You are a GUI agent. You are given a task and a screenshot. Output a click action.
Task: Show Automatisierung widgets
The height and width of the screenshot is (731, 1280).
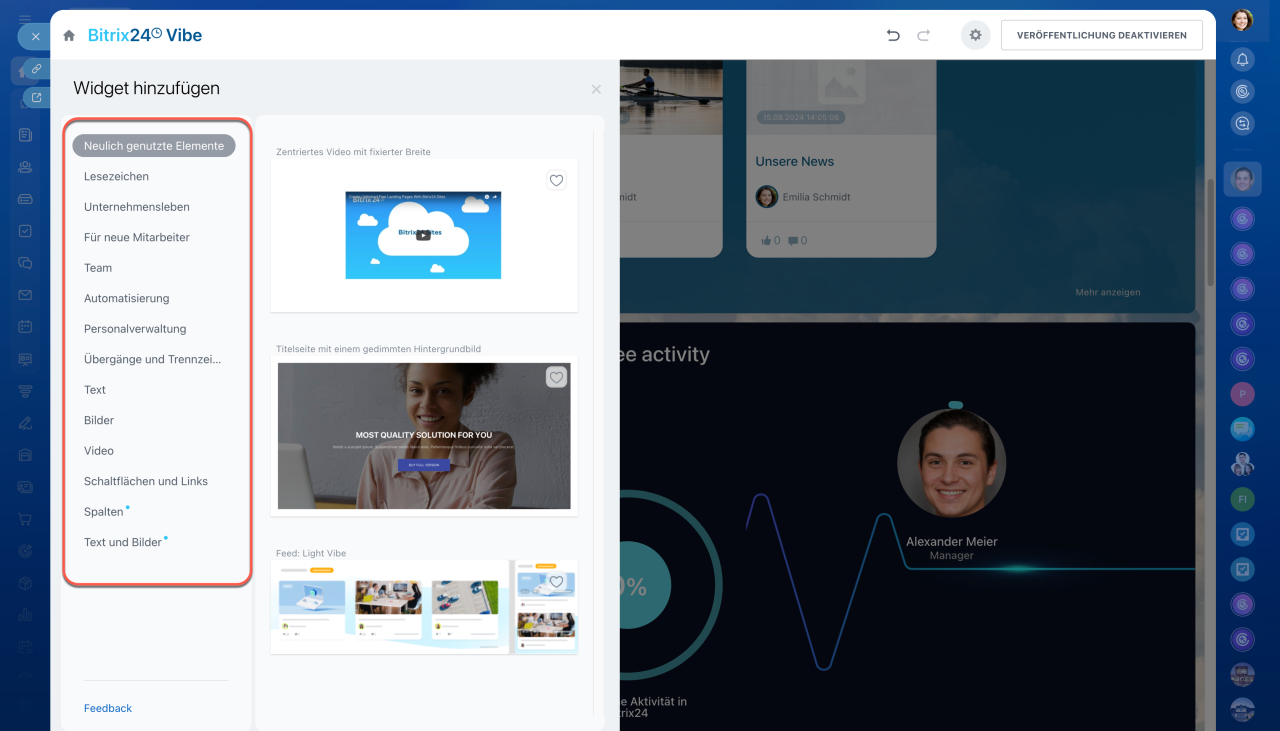point(127,298)
